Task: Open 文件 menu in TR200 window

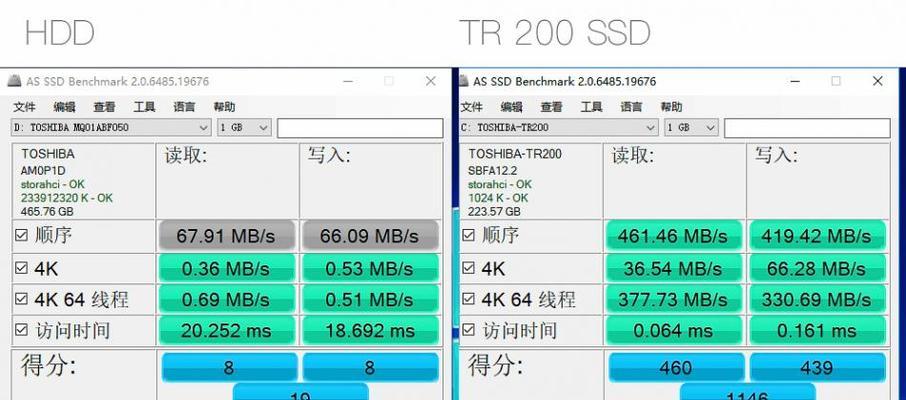Action: point(471,107)
